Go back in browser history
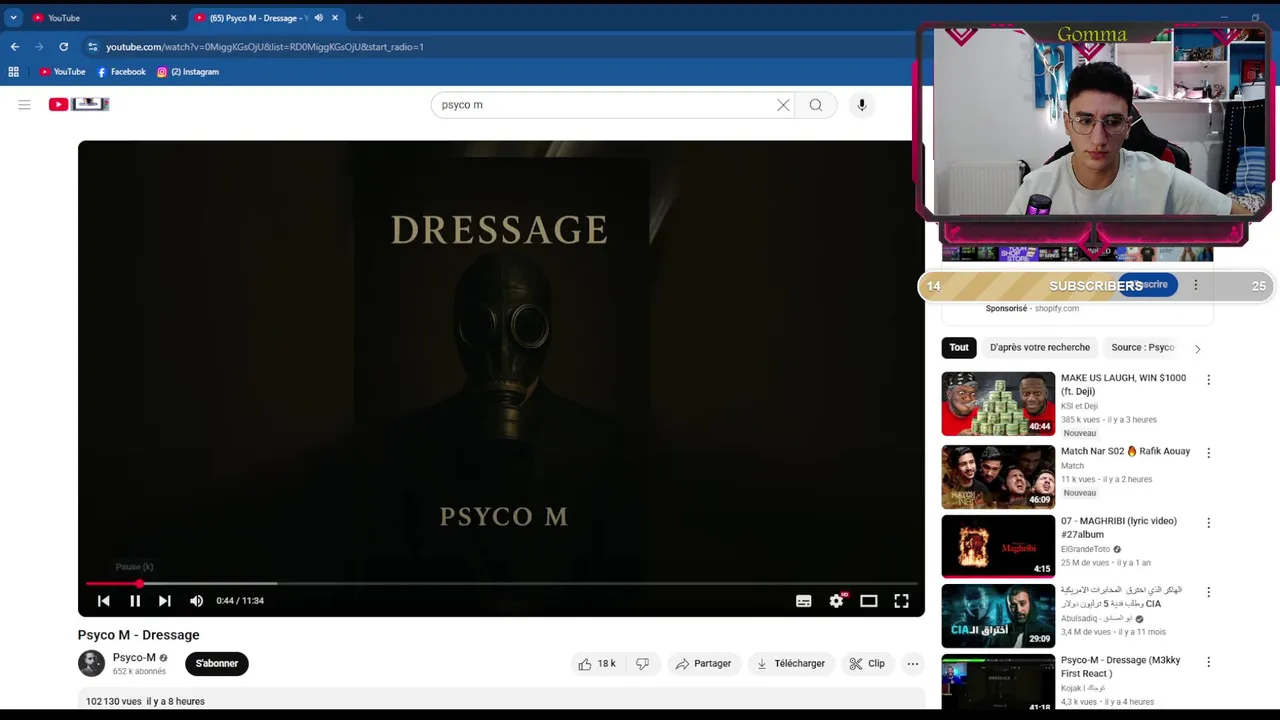Screen dimensions: 1280x720 pyautogui.click(x=14, y=47)
